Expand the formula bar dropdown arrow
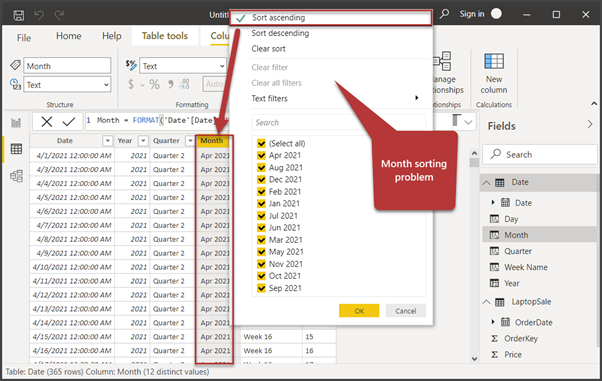The image size is (602, 381). 468,123
